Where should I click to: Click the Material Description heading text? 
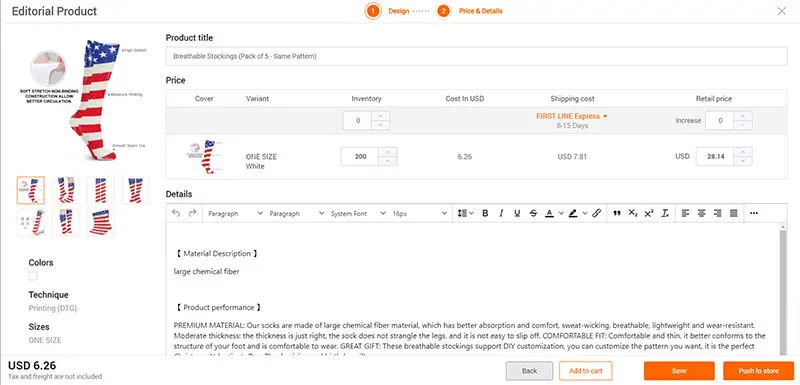click(x=217, y=253)
